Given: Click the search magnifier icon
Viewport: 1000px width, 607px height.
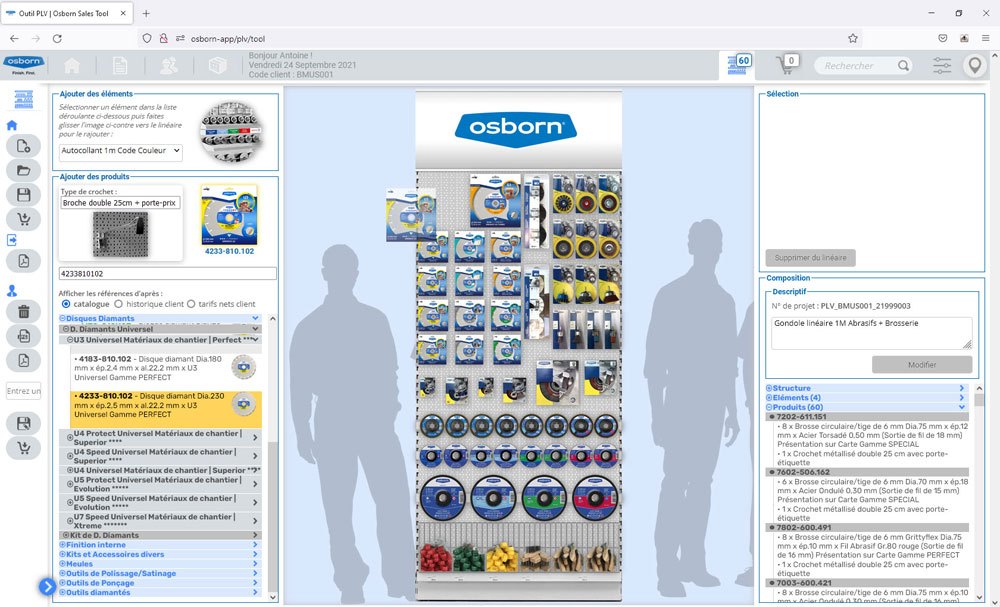Looking at the screenshot, I should [903, 66].
